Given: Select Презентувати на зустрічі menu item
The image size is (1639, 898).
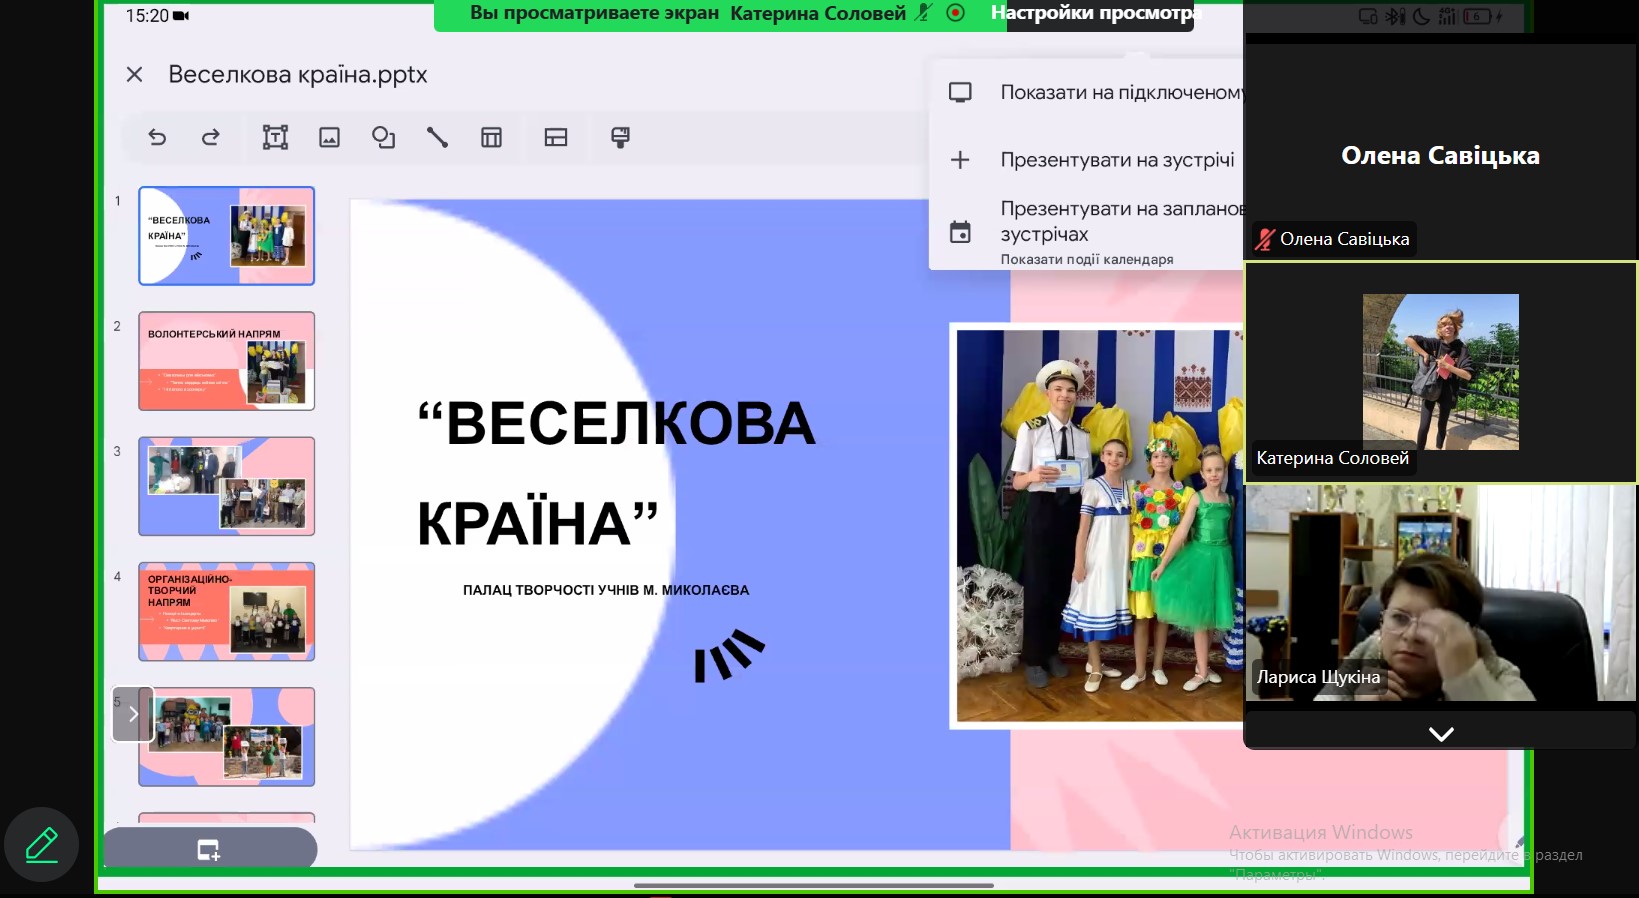Looking at the screenshot, I should 1116,160.
